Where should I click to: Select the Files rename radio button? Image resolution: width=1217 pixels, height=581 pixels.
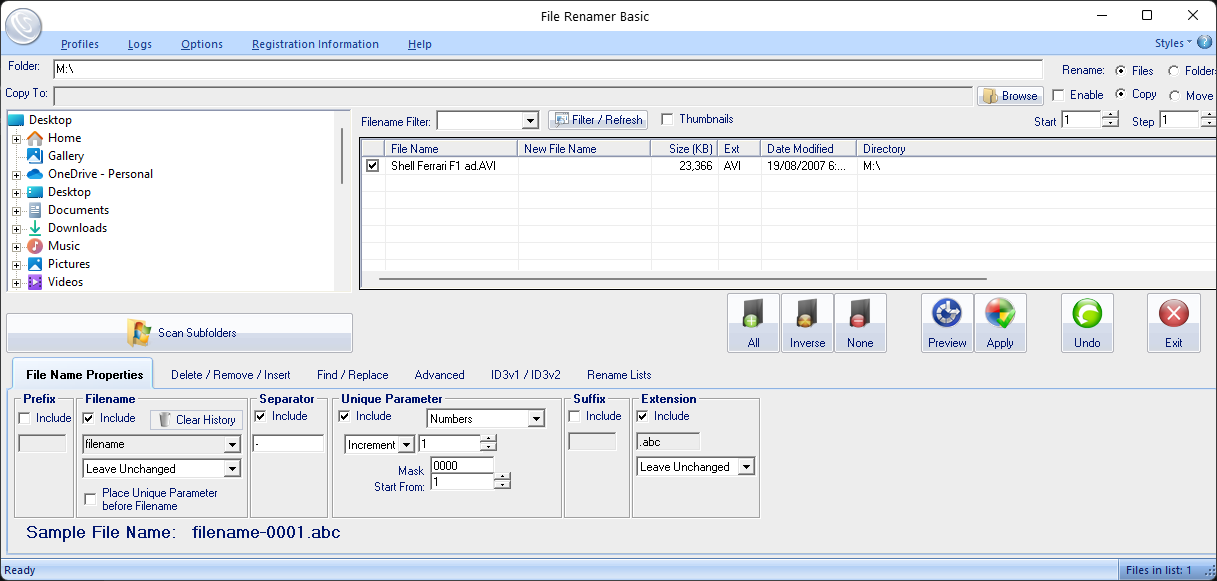click(x=1120, y=71)
